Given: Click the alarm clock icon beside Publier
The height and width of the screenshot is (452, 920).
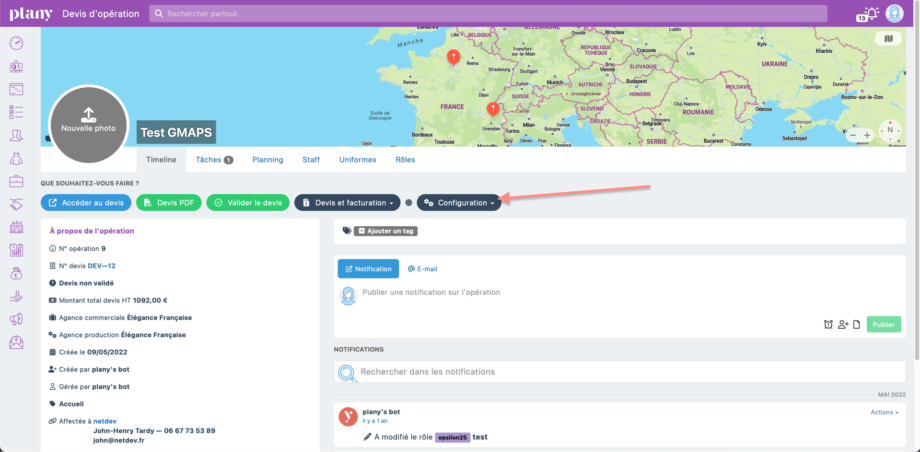Looking at the screenshot, I should (x=828, y=324).
